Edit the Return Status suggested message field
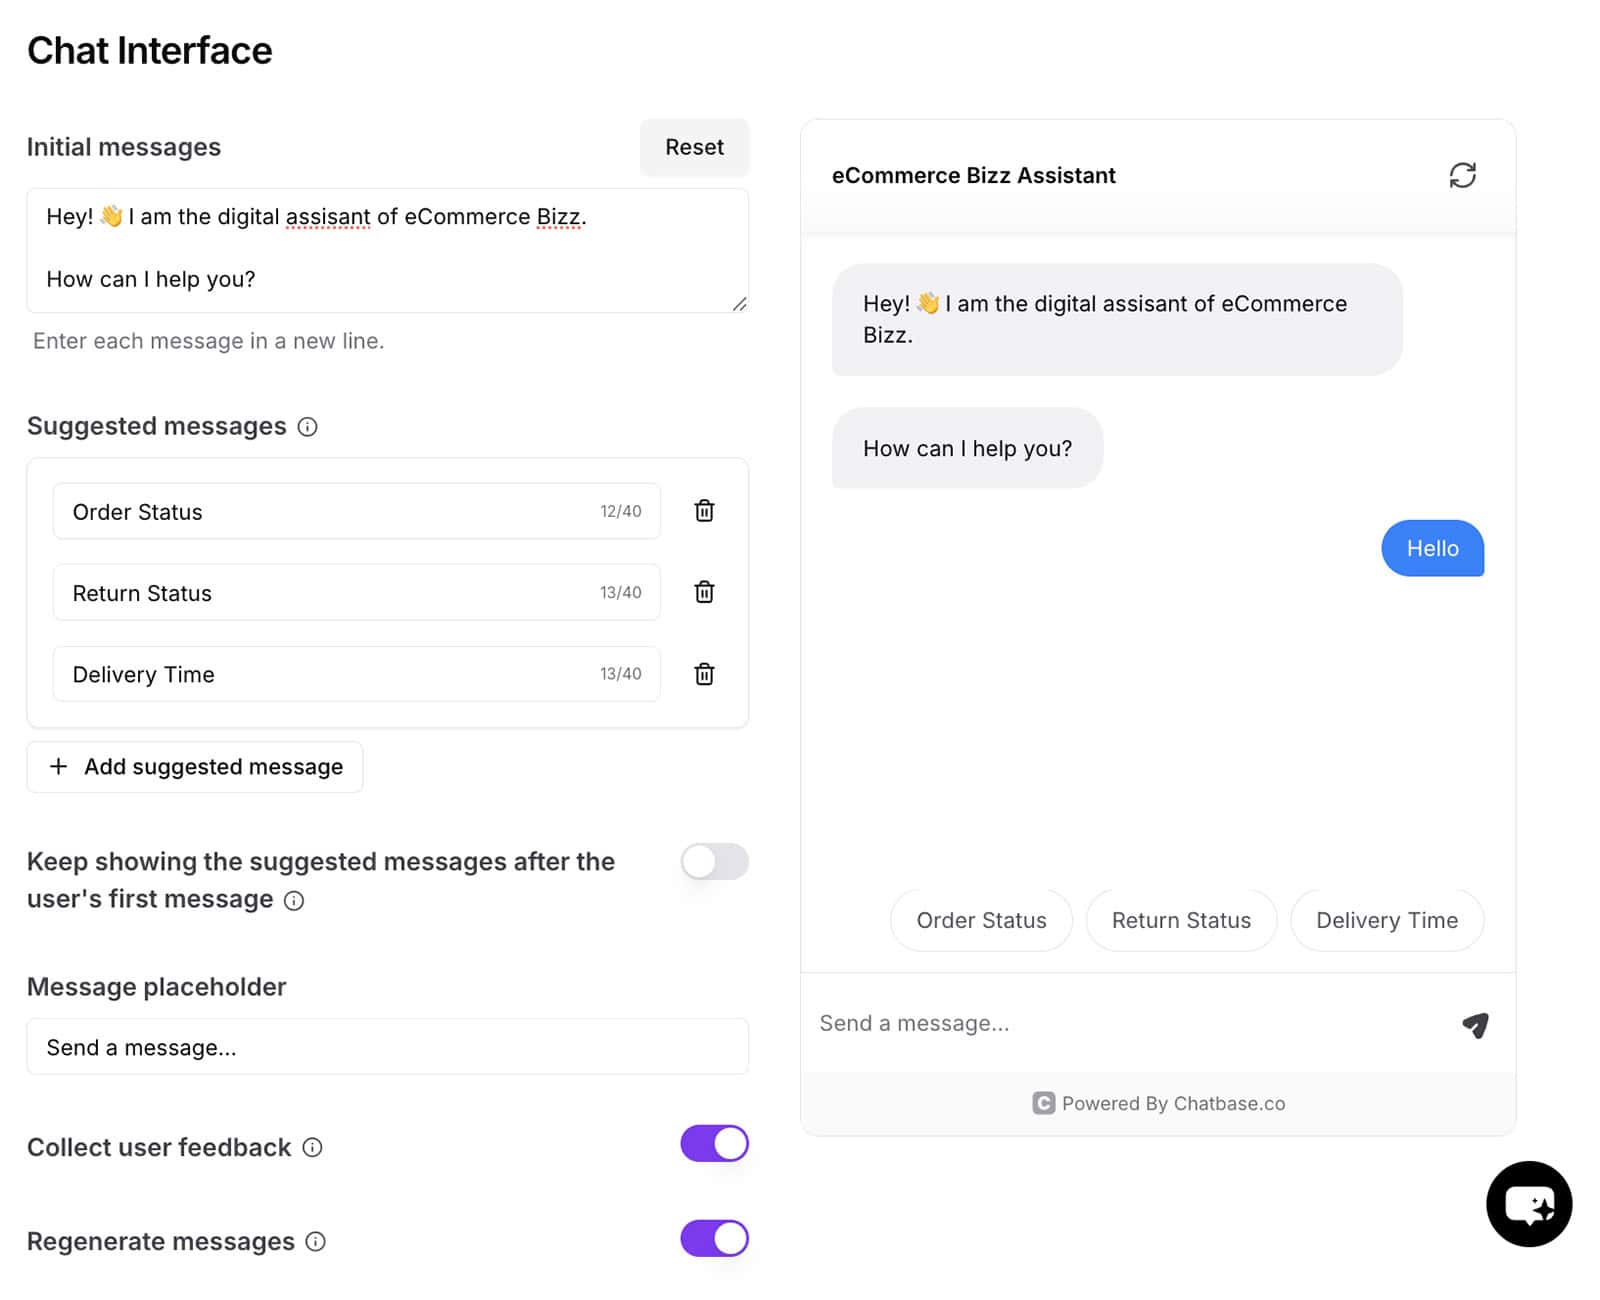 pyautogui.click(x=356, y=592)
